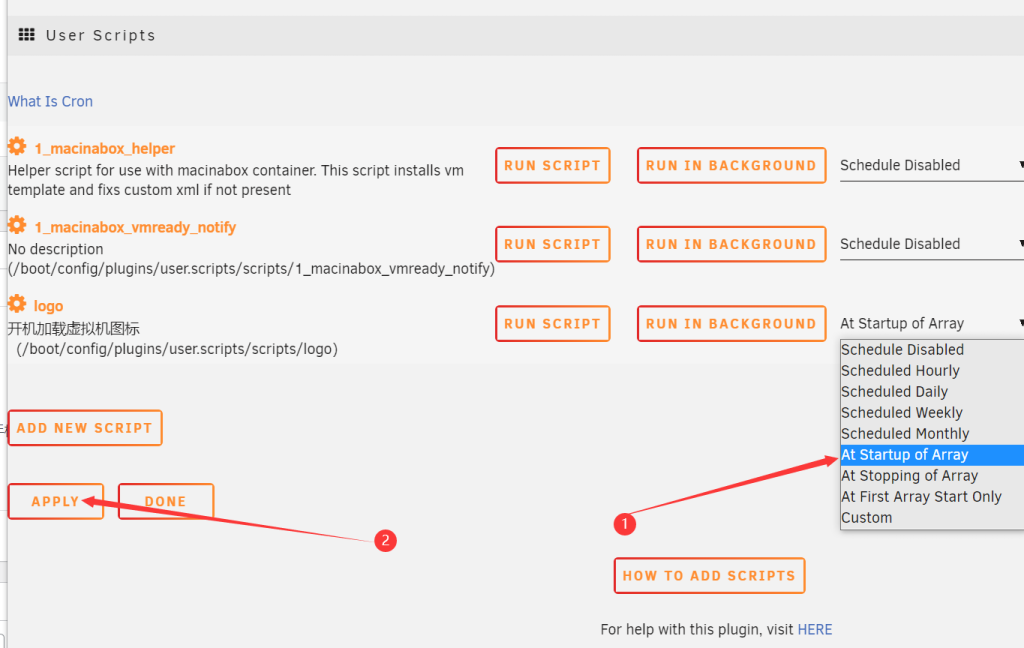Pick Scheduled Daily from the list
The width and height of the screenshot is (1024, 648).
pyautogui.click(x=894, y=392)
